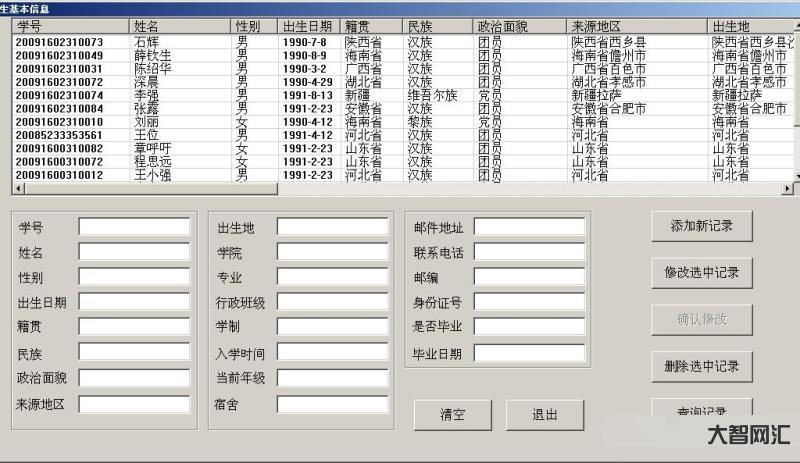Screen dimensions: 800x463
Task: Select the row for student 石辉
Action: 152,43
